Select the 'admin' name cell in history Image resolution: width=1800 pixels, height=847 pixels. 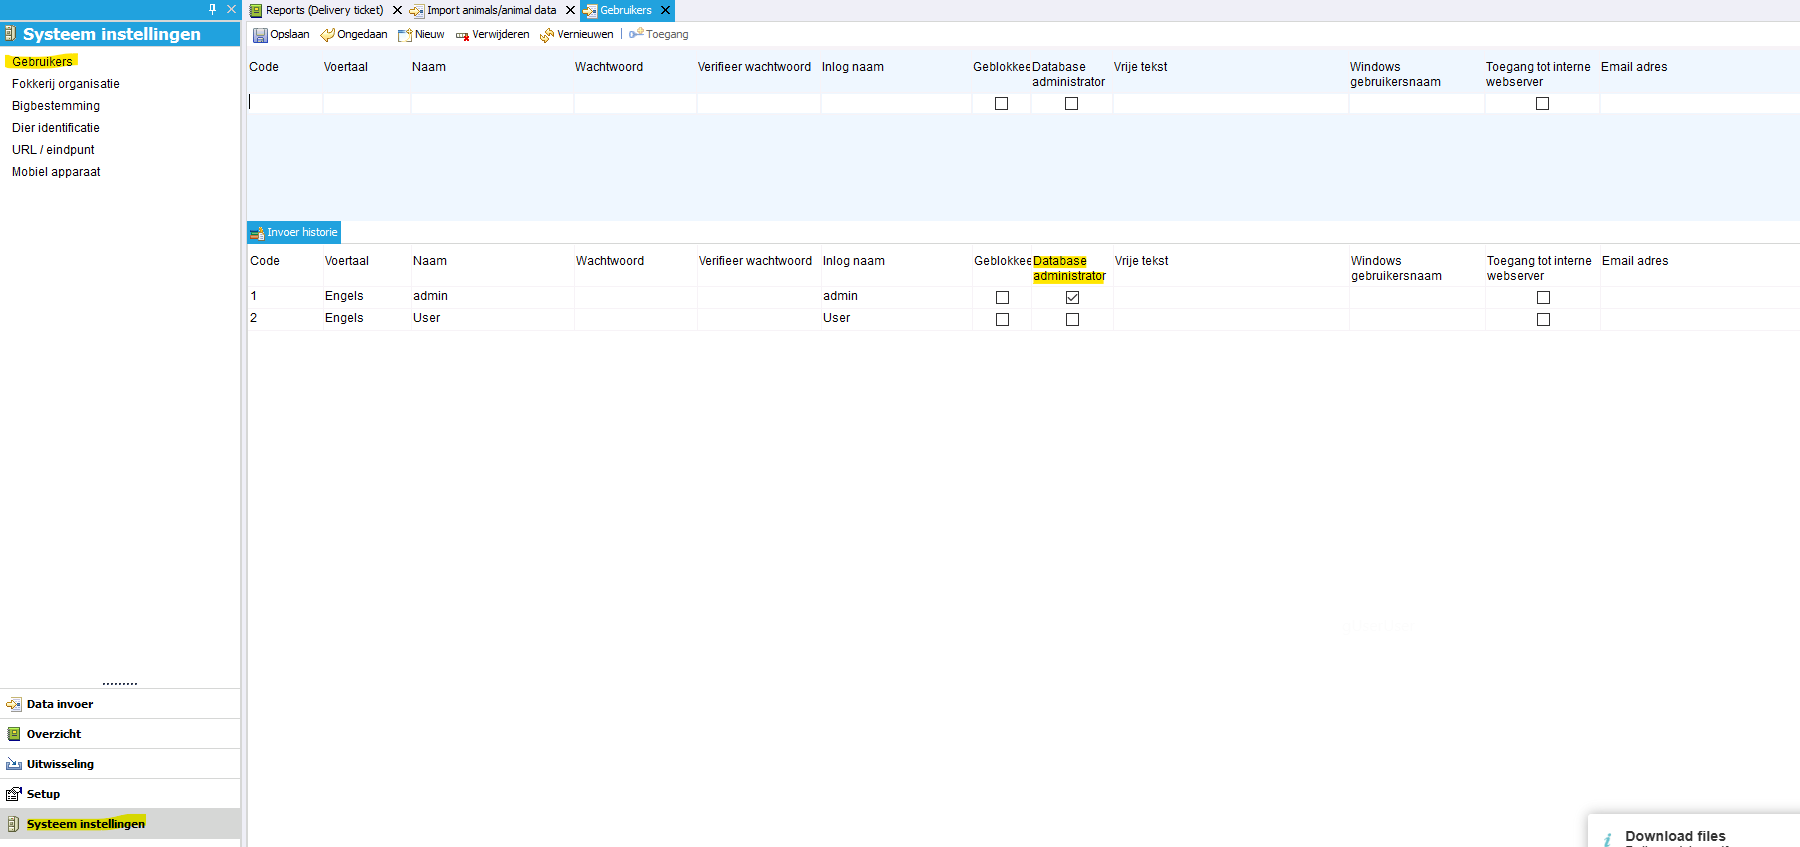(492, 296)
